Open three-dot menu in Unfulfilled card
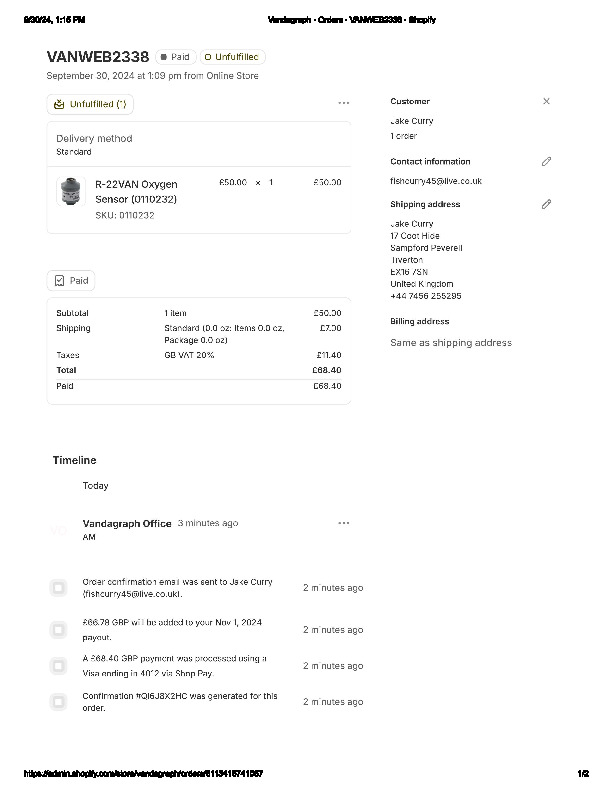 coord(344,103)
